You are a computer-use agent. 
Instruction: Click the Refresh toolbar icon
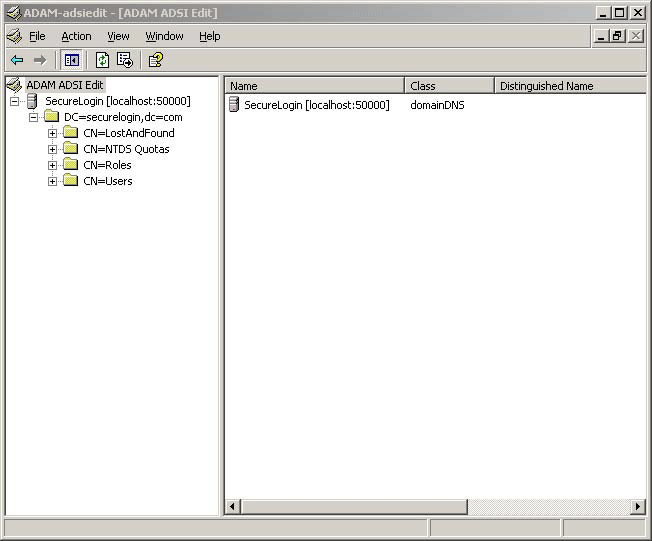102,60
